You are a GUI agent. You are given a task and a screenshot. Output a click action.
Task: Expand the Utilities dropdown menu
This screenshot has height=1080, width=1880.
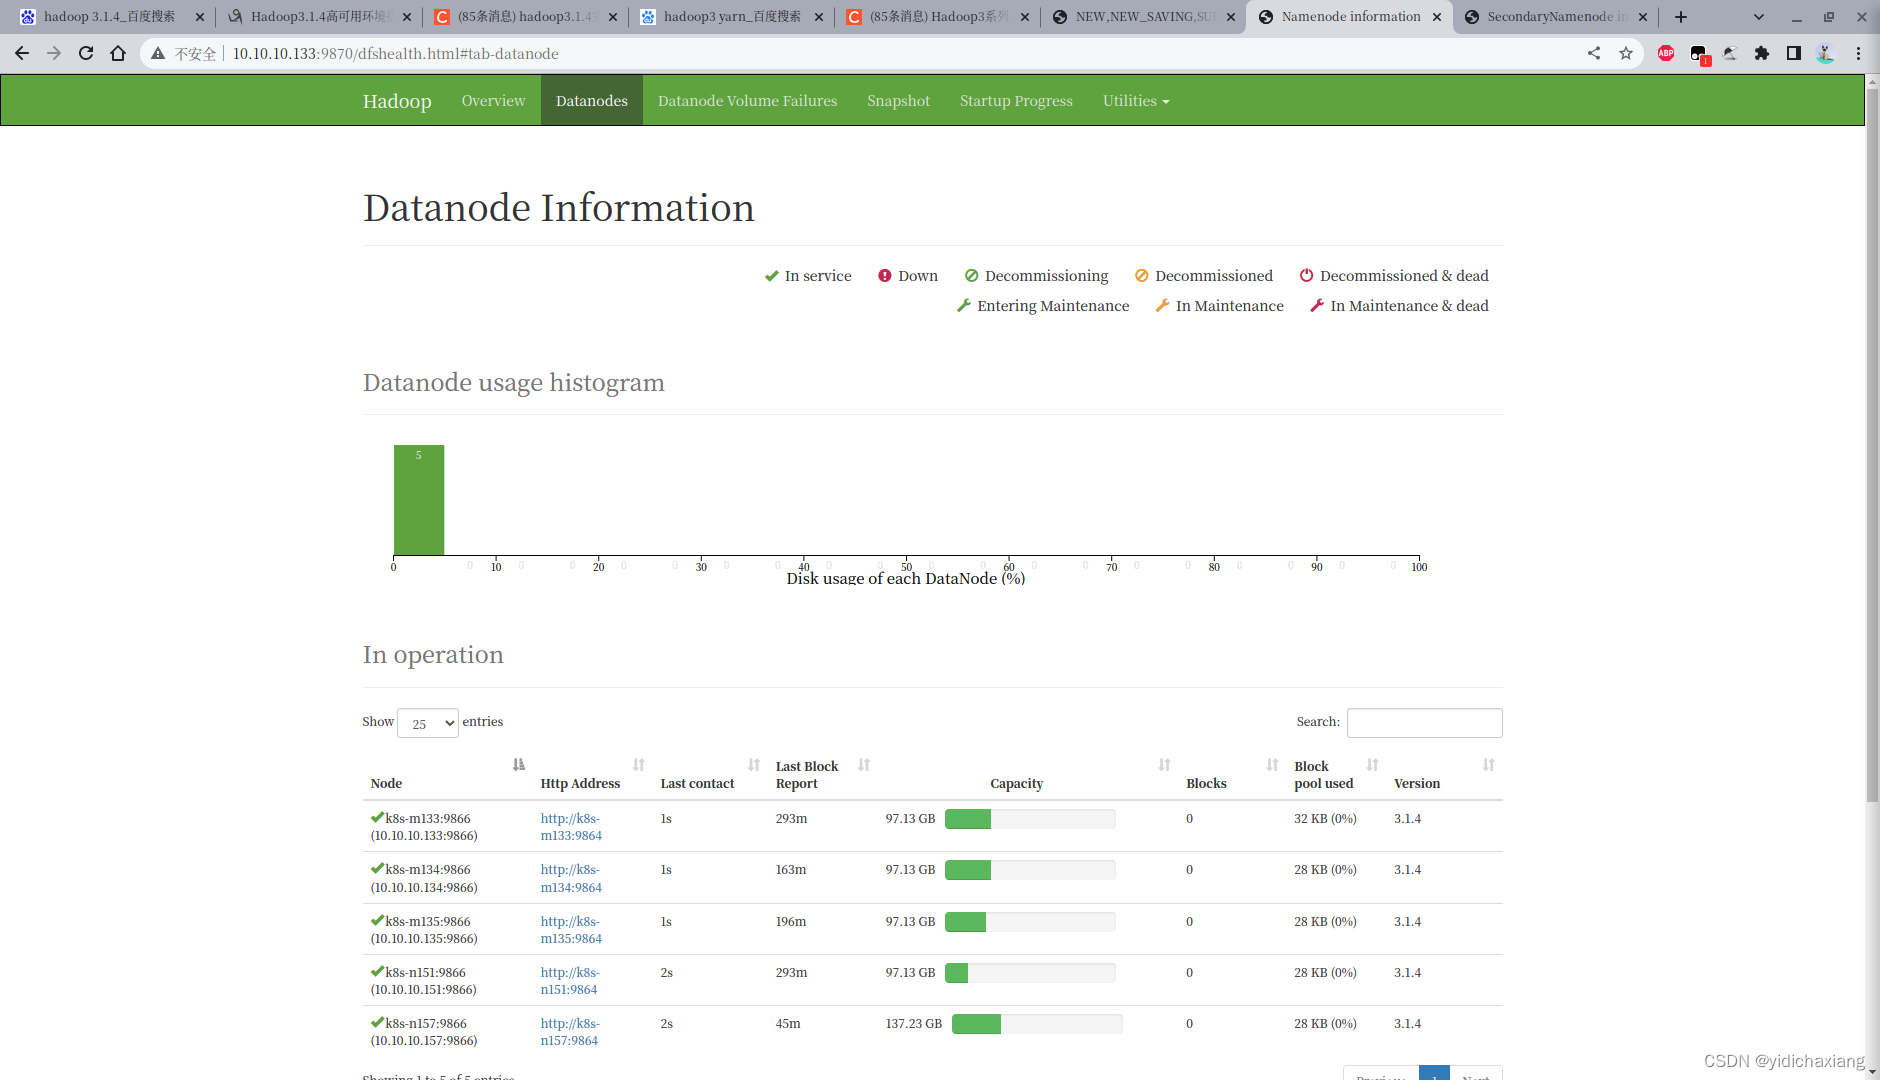point(1135,101)
